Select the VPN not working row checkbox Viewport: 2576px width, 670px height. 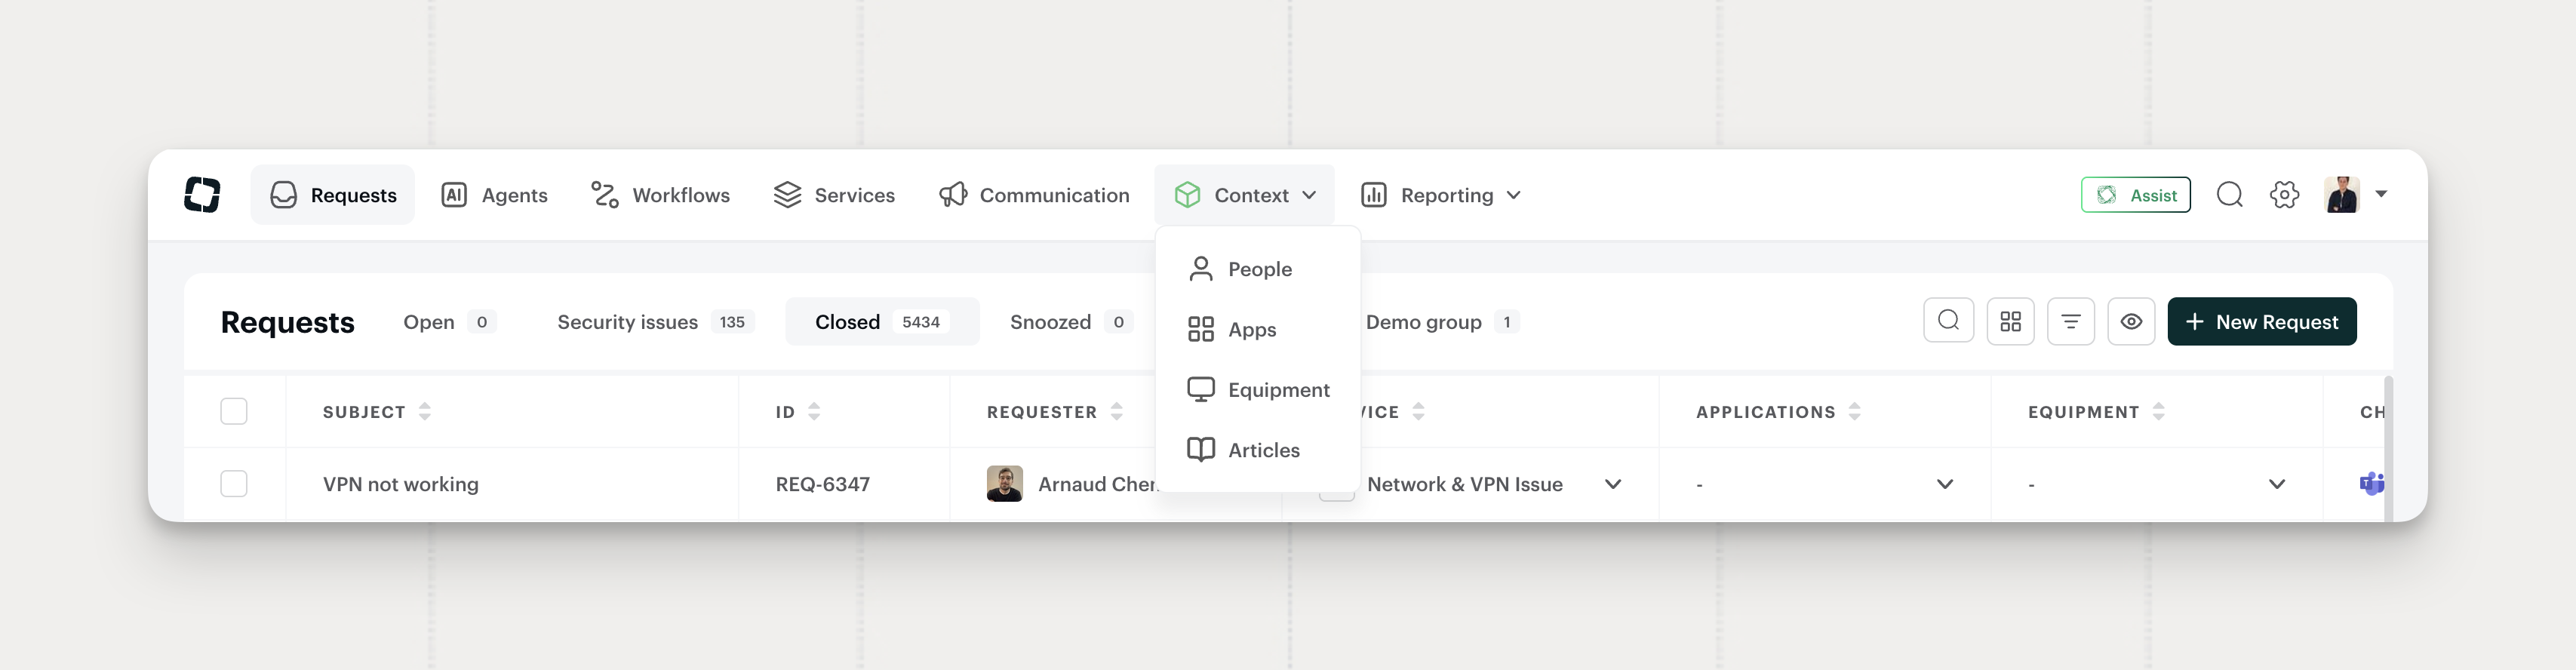tap(234, 484)
